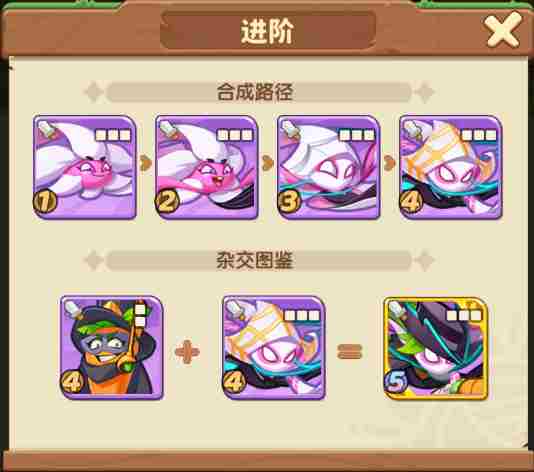Click the equals sign before result card
534x472 pixels.
tap(349, 351)
